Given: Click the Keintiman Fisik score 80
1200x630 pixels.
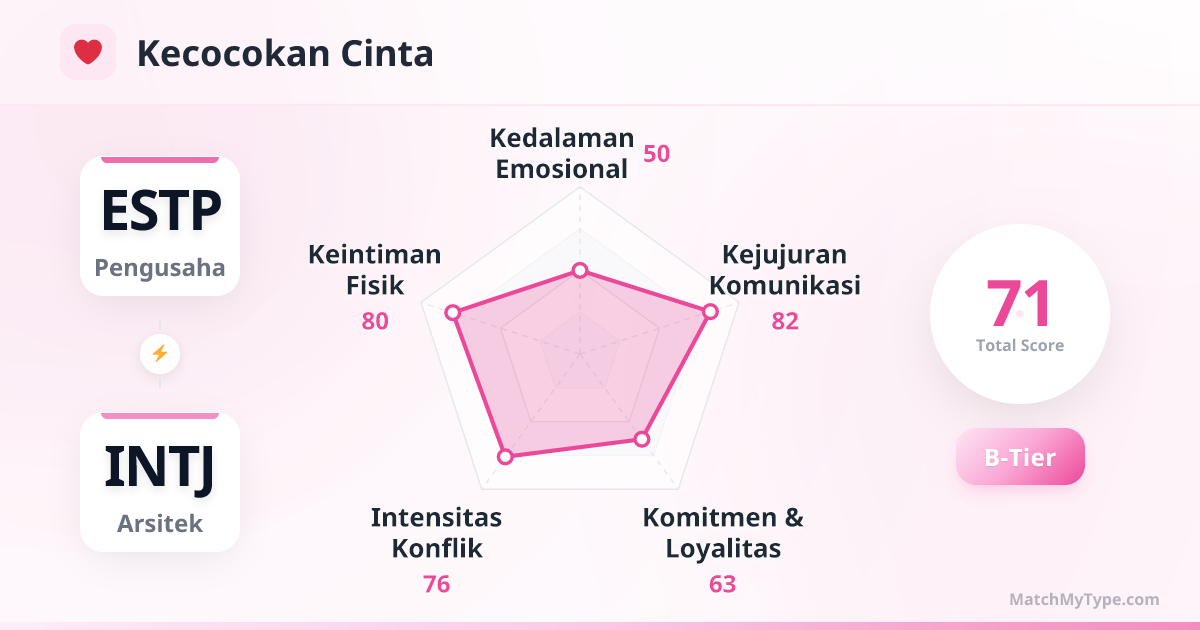Looking at the screenshot, I should [x=375, y=321].
